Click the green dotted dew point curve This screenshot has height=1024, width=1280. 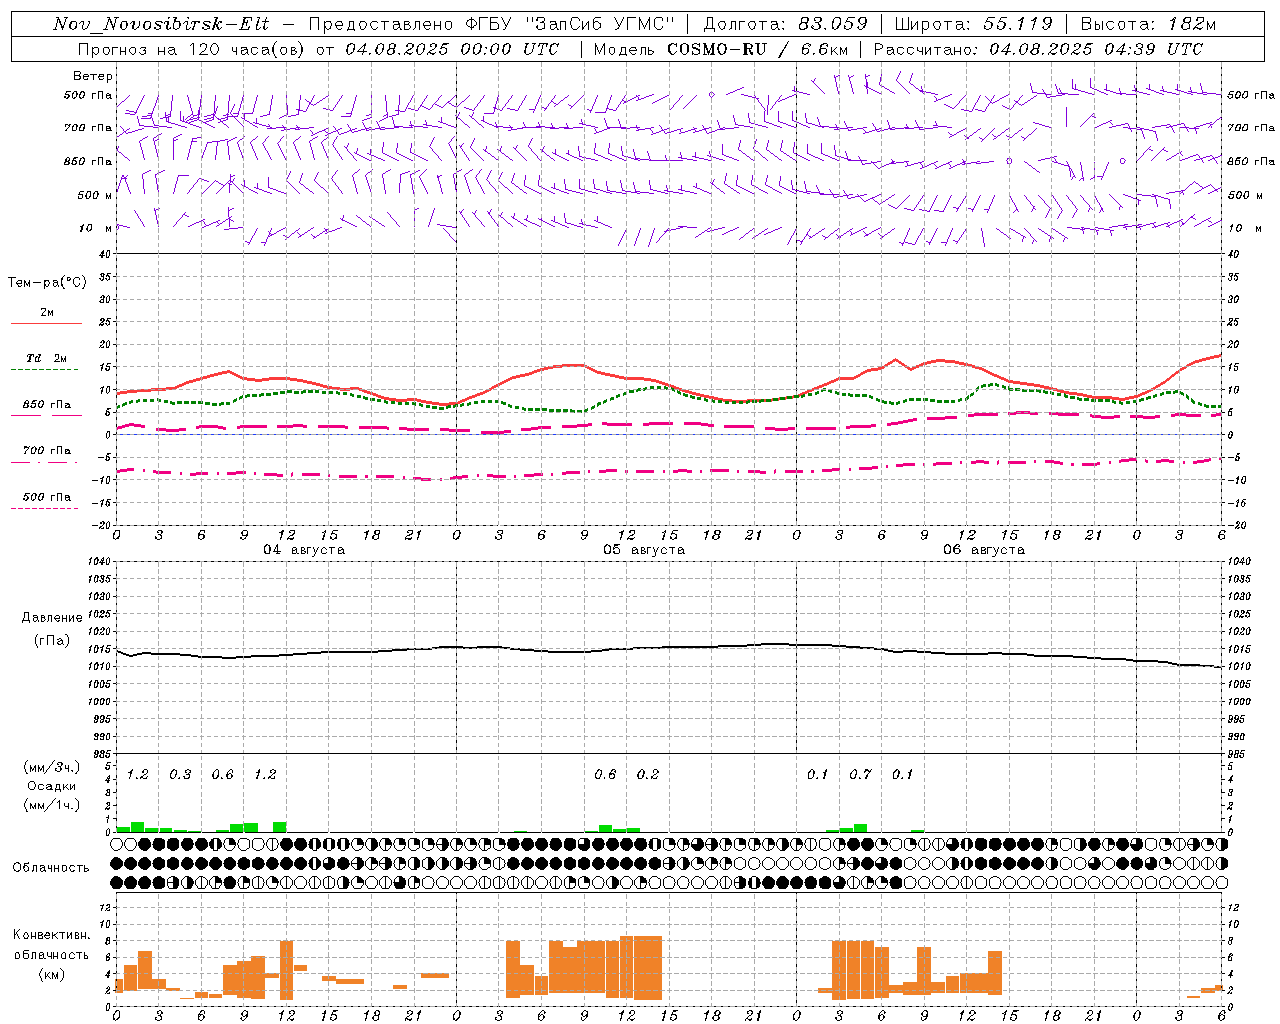pyautogui.click(x=668, y=388)
